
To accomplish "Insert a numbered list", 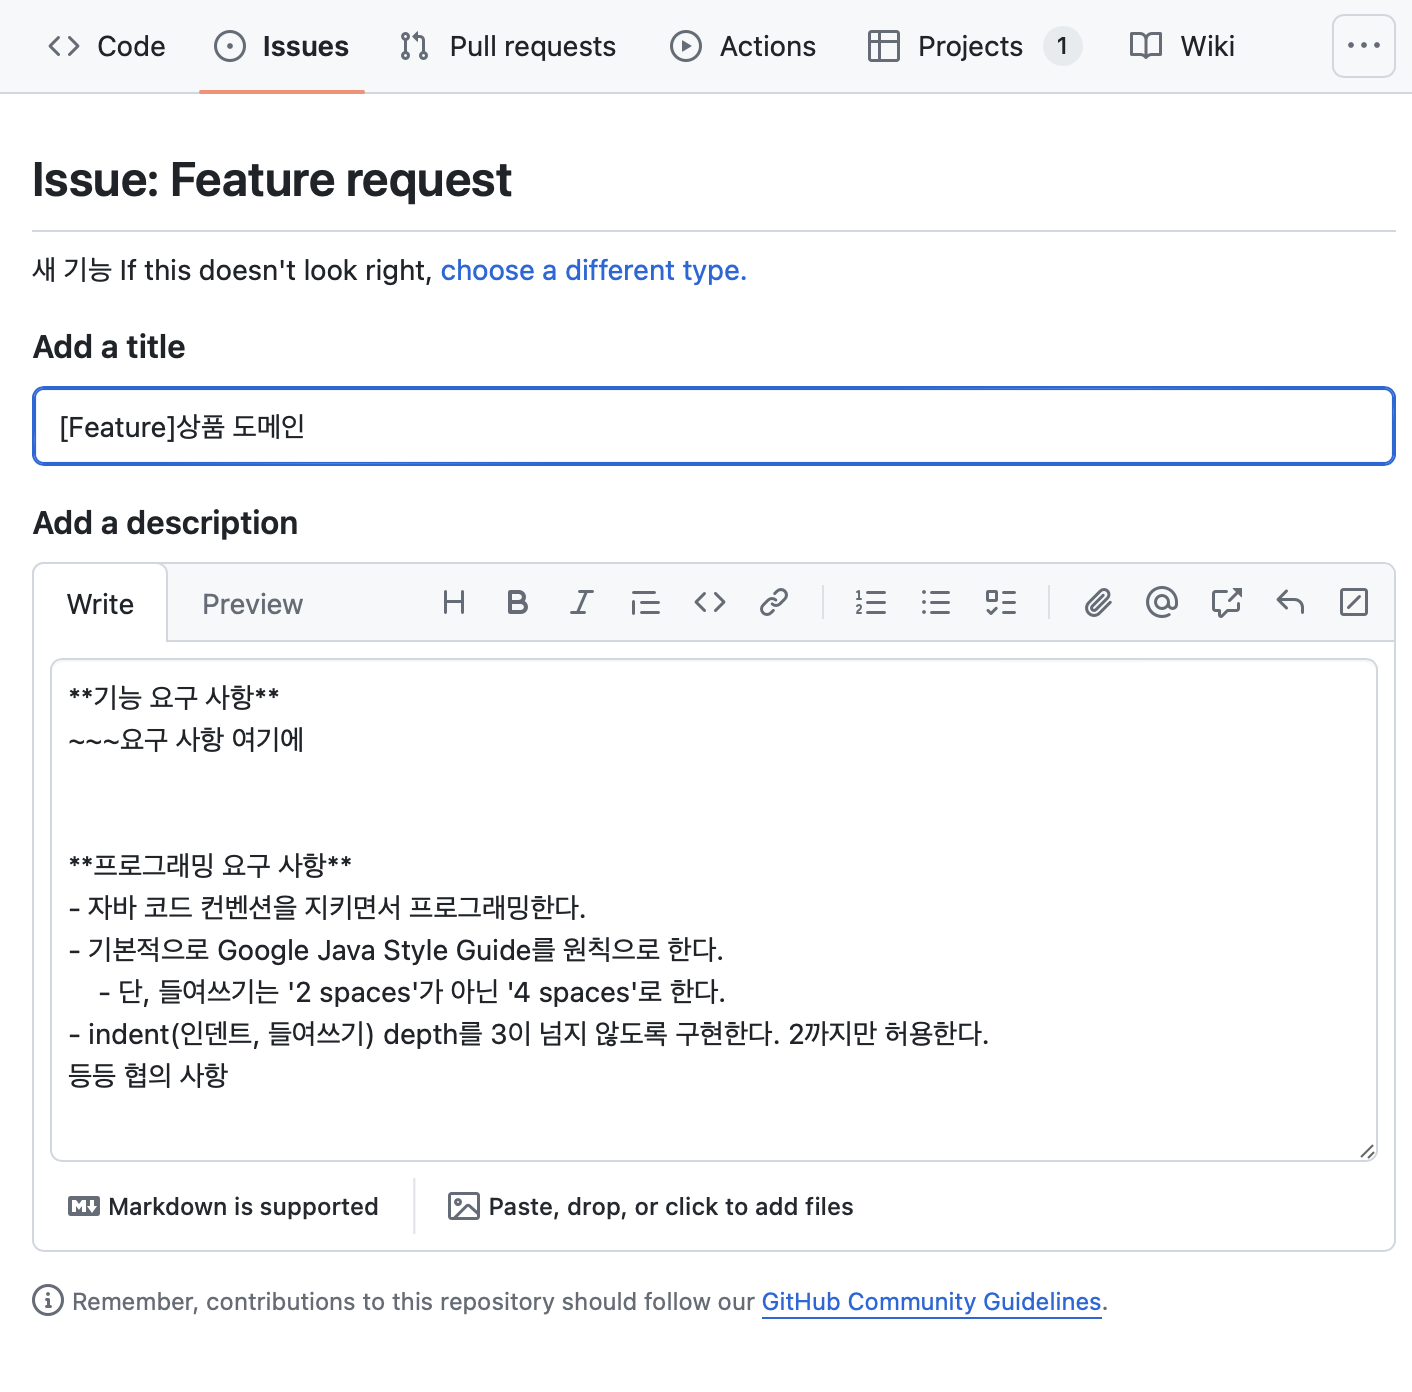I will point(871,602).
